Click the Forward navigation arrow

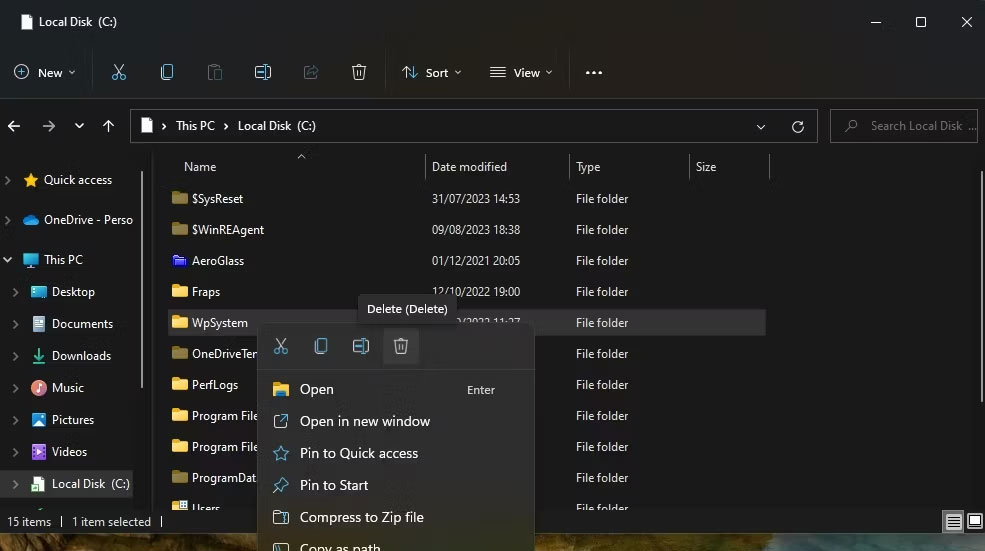[48, 126]
